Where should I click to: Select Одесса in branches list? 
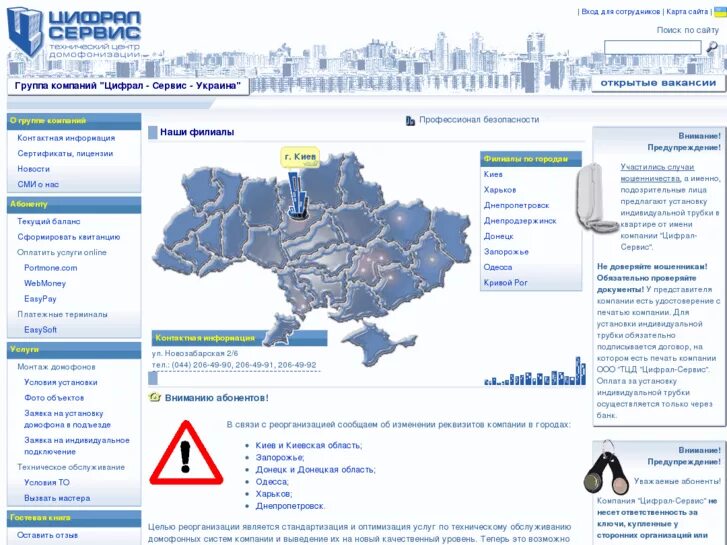pyautogui.click(x=498, y=268)
